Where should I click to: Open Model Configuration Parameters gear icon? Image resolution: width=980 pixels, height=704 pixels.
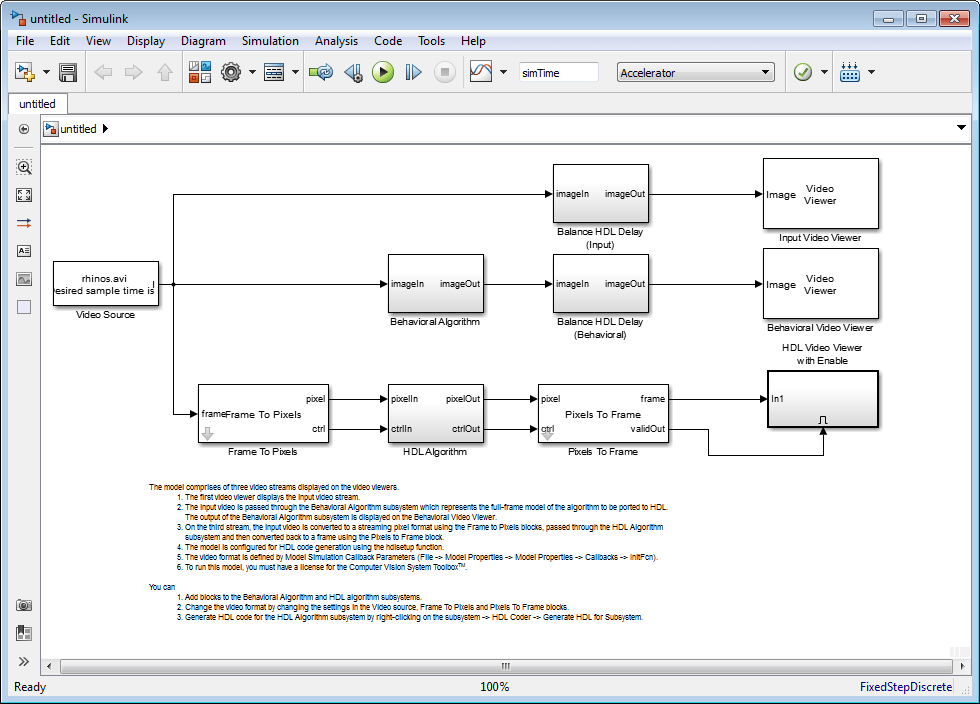[231, 72]
